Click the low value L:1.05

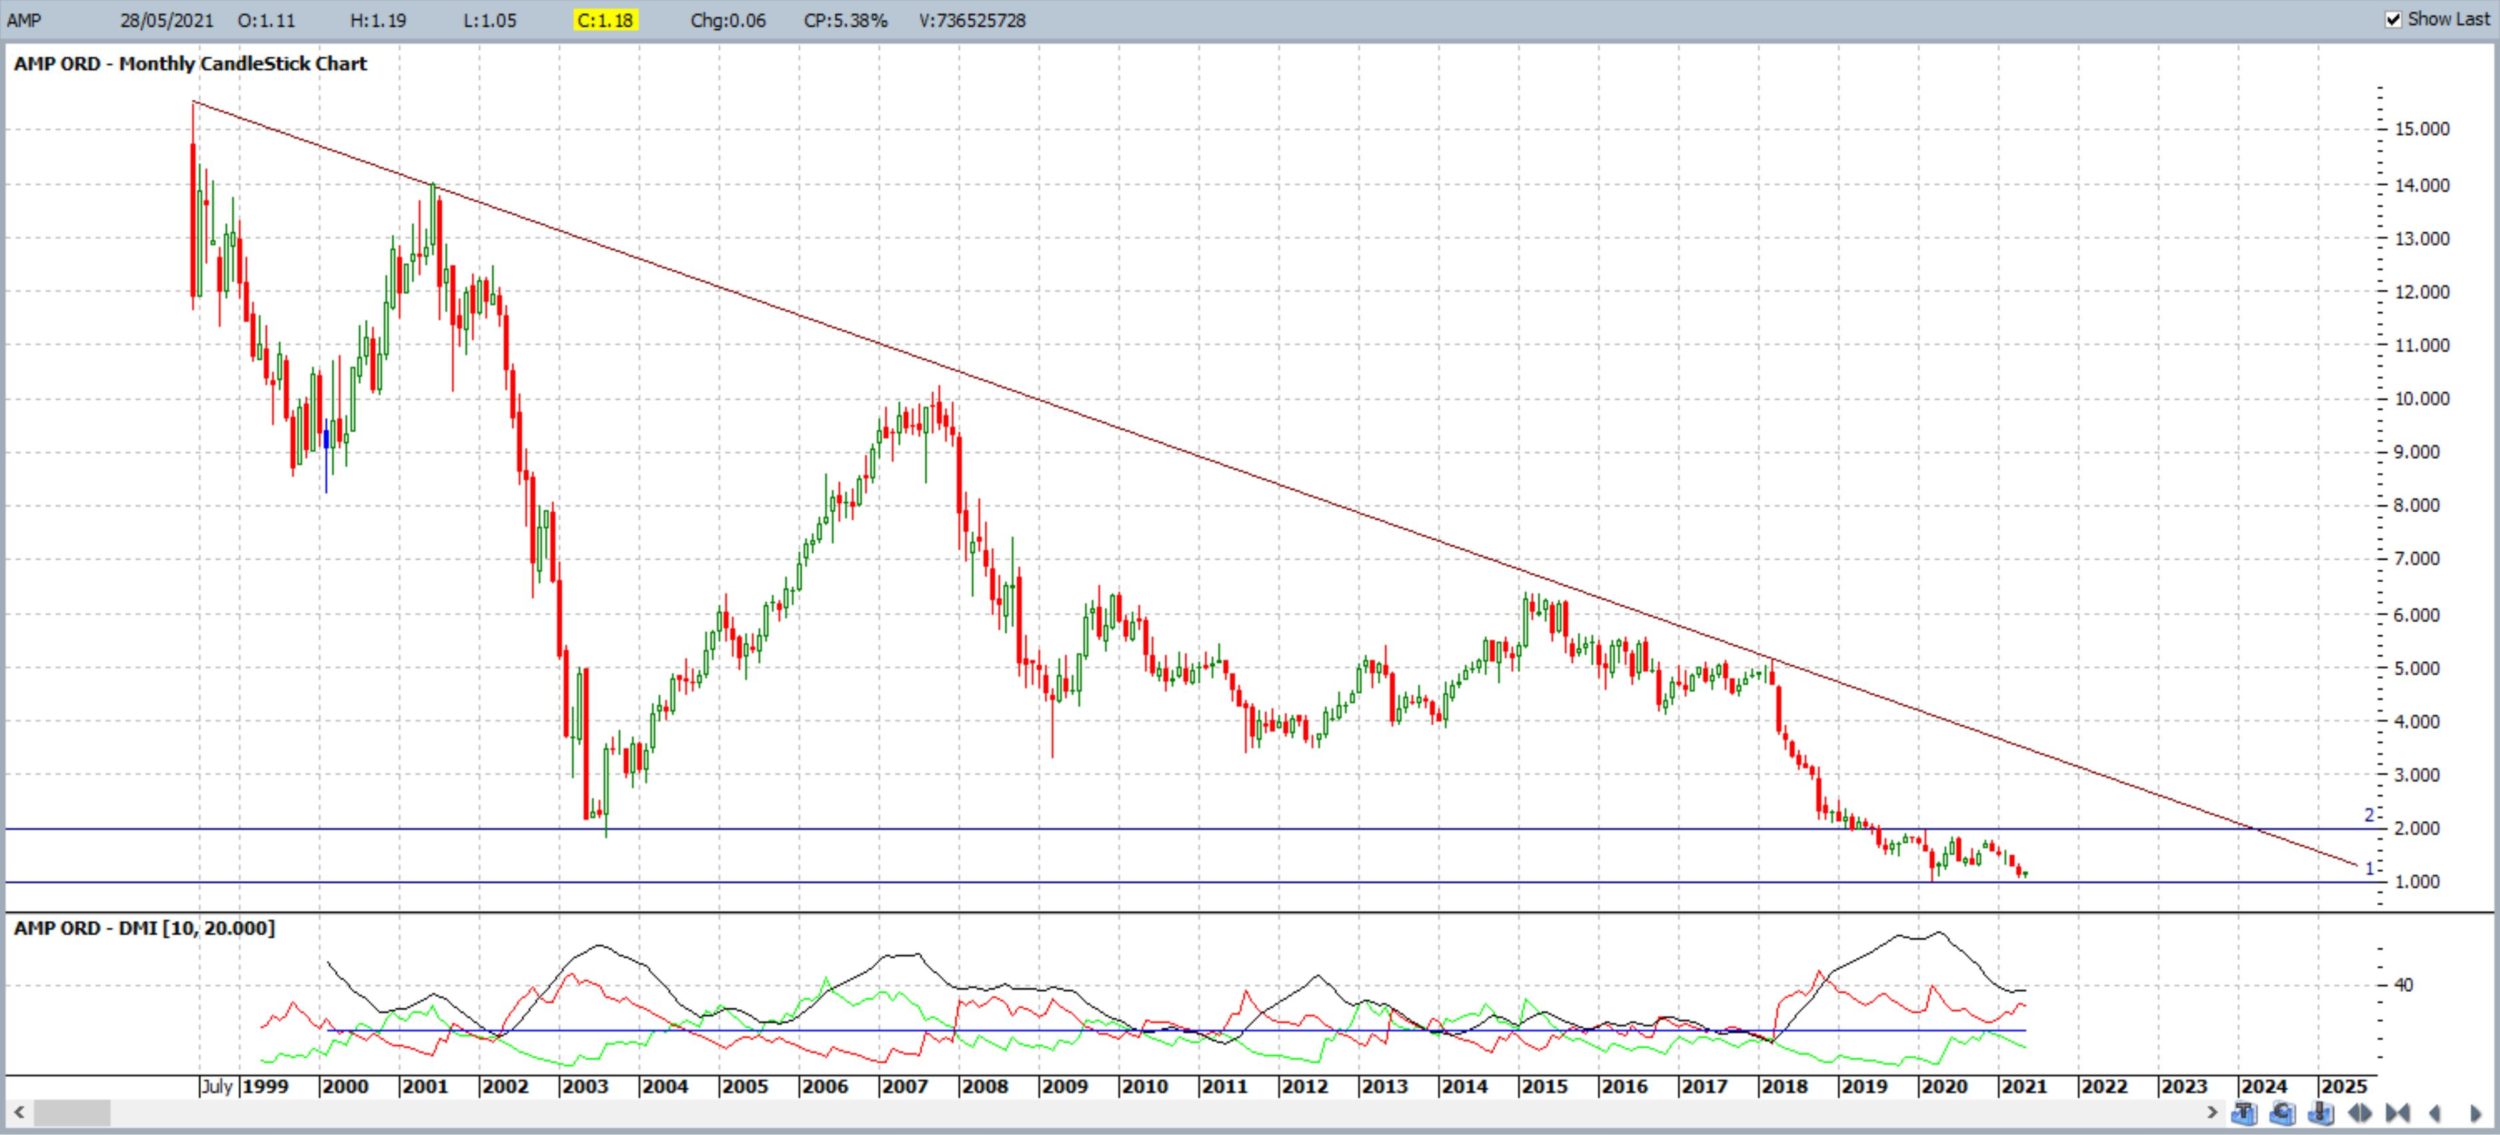pos(490,20)
